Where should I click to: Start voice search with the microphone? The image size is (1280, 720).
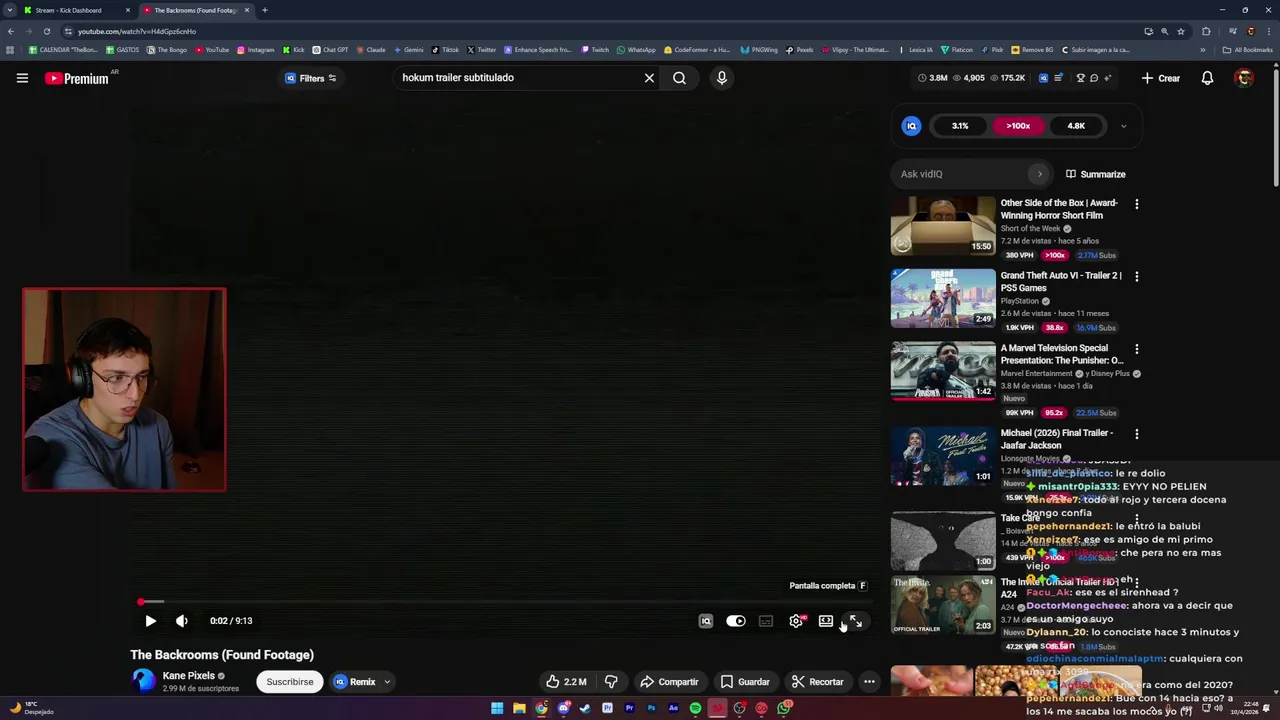tap(721, 78)
